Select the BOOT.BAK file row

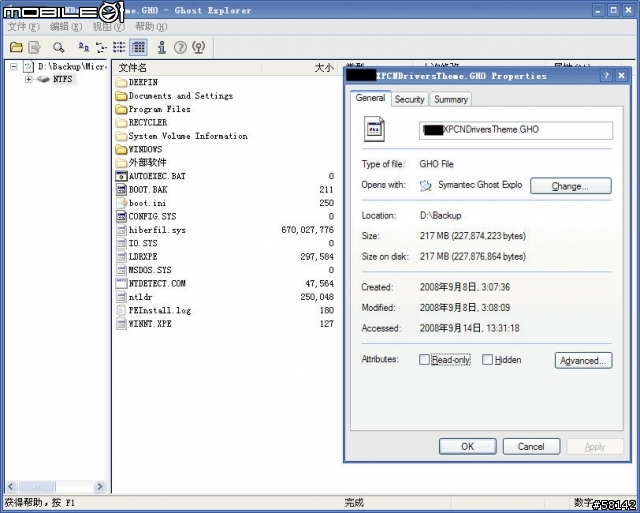tap(224, 190)
